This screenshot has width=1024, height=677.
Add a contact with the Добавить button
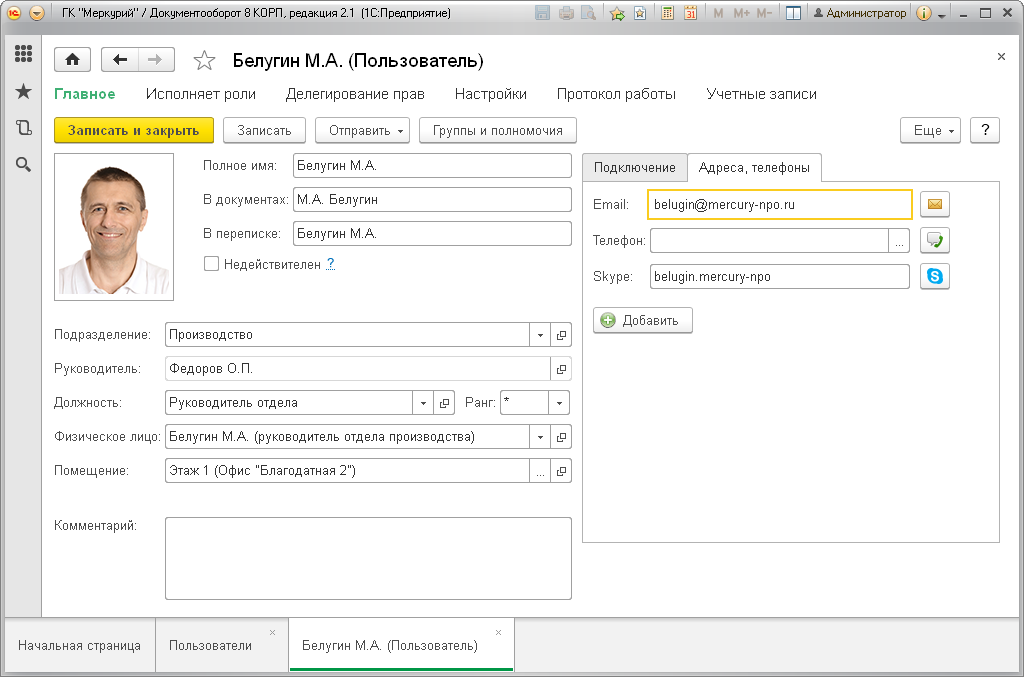pos(643,321)
